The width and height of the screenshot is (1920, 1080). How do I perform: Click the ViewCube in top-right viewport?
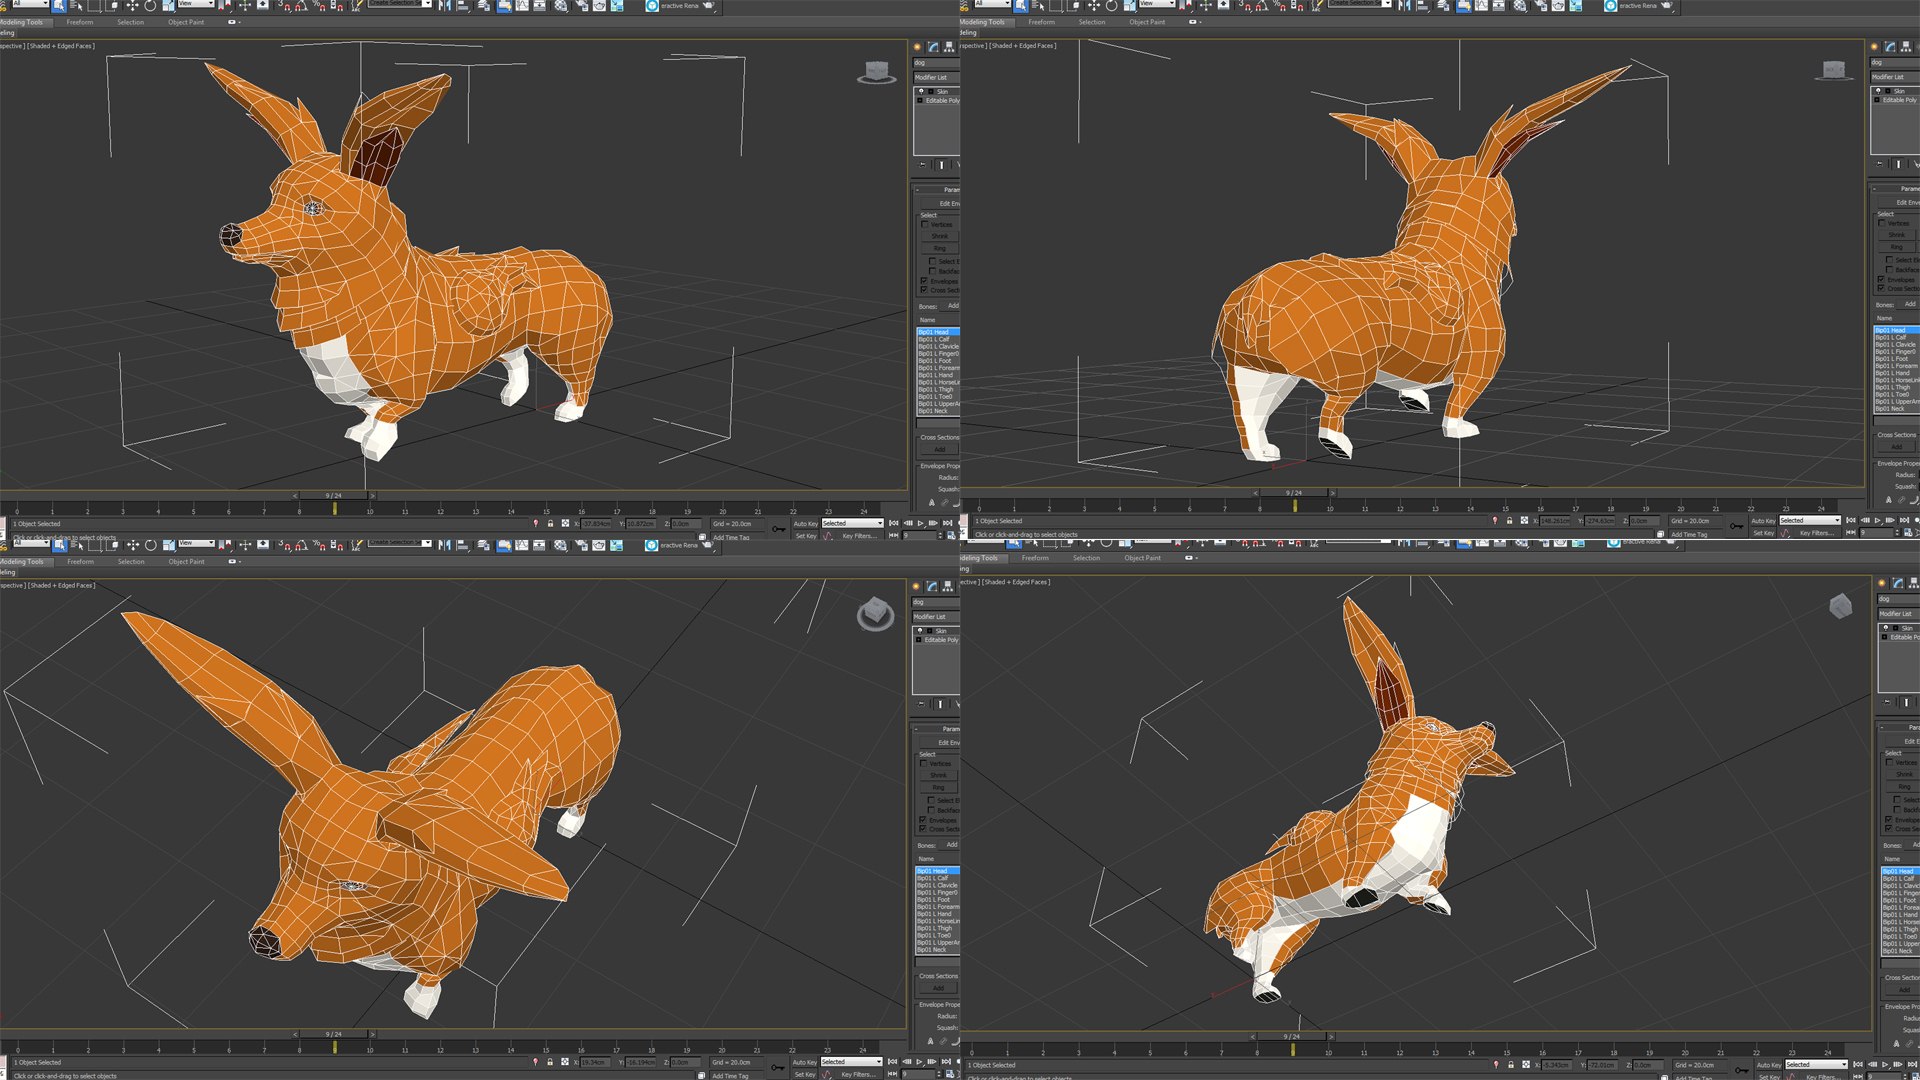1833,69
